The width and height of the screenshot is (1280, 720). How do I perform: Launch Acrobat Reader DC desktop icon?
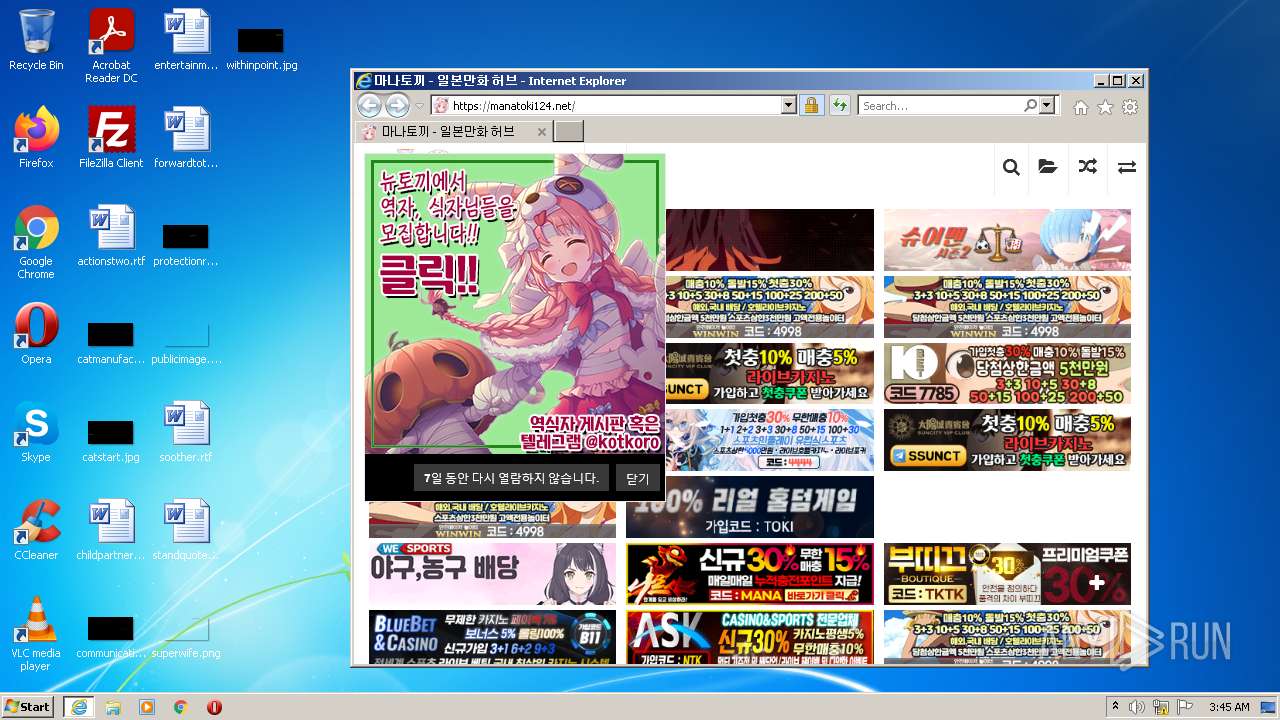(x=111, y=45)
